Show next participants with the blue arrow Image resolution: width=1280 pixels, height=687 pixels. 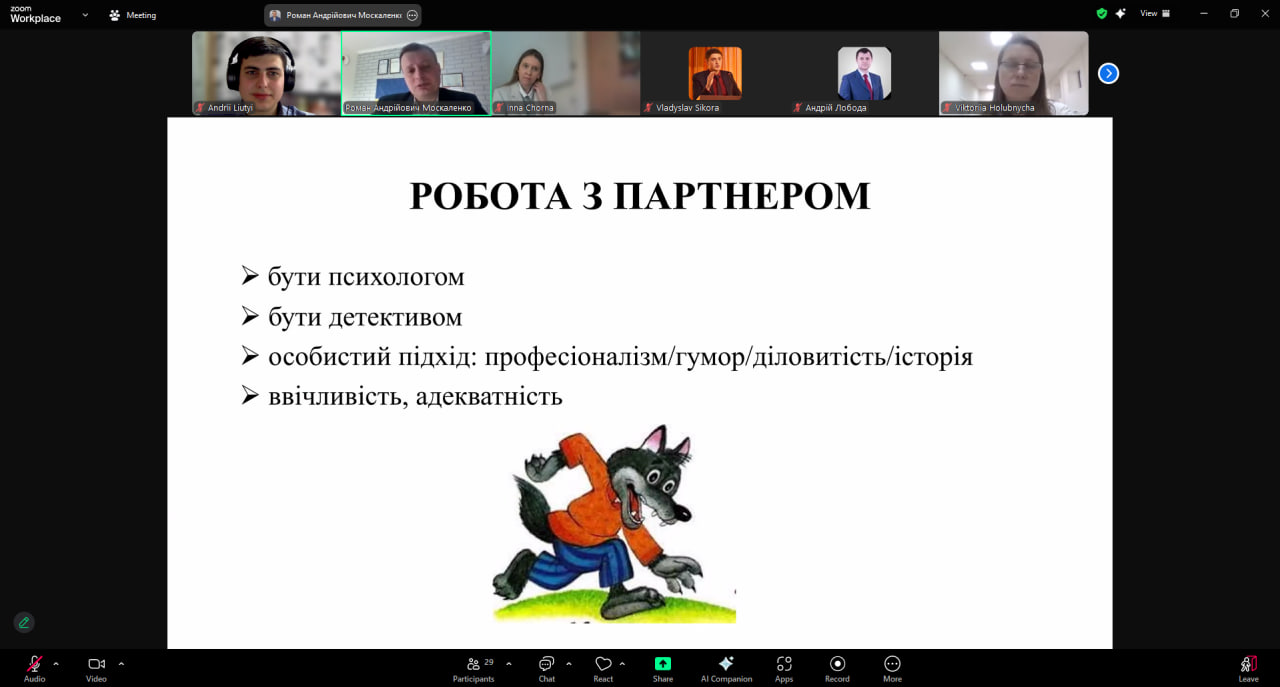(x=1108, y=73)
